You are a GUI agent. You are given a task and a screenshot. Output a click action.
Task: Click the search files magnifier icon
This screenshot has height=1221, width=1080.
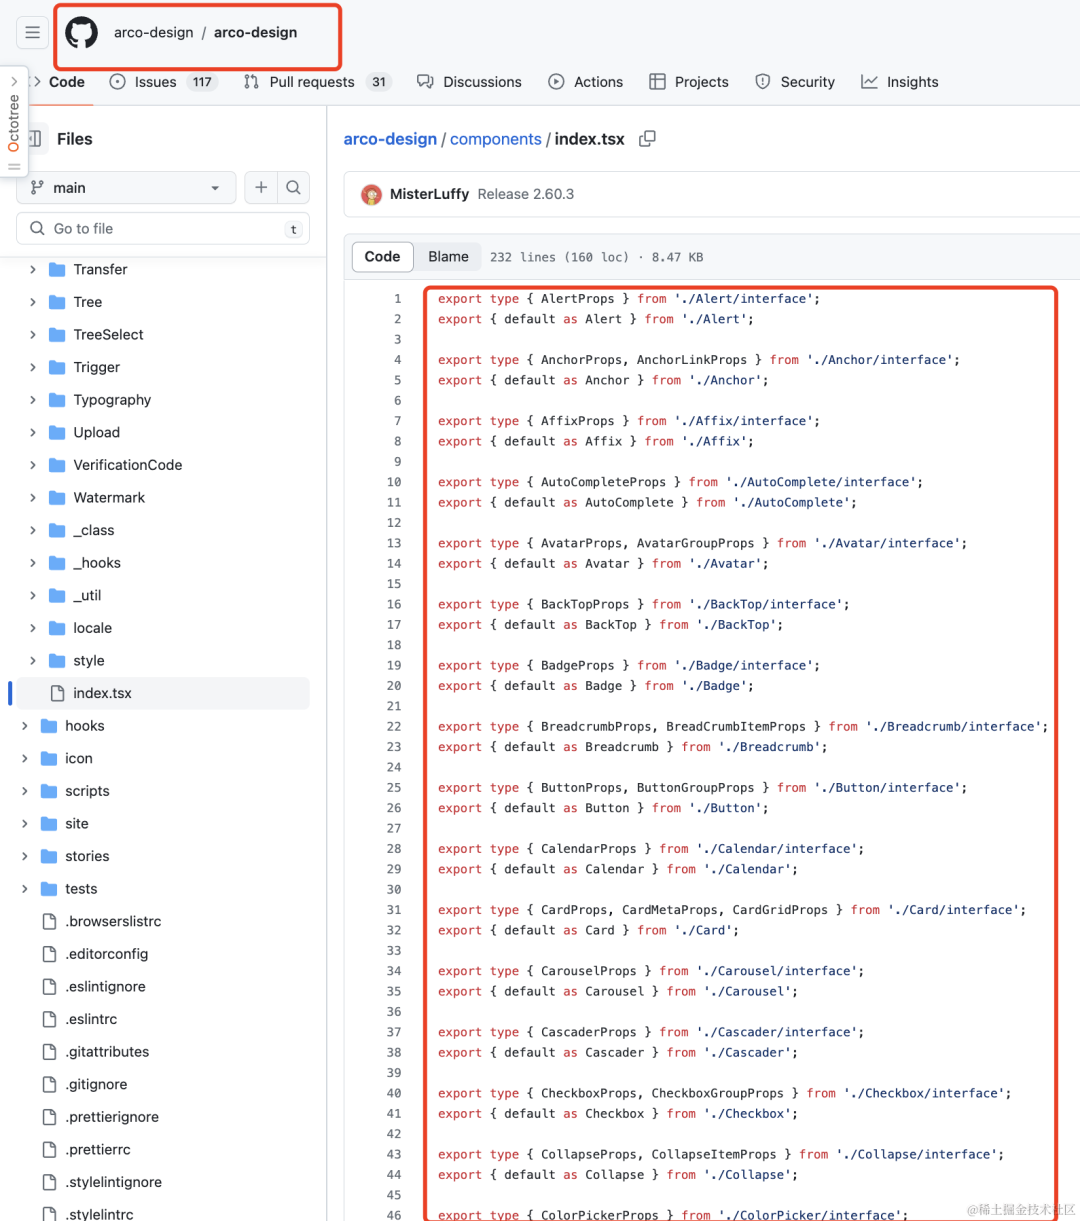tap(293, 187)
